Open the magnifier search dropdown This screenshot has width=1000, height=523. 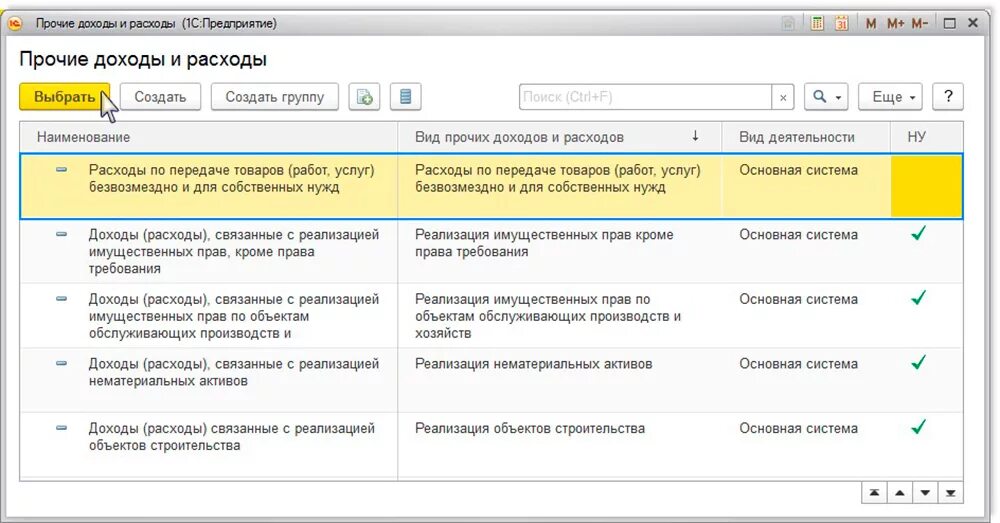pyautogui.click(x=826, y=97)
